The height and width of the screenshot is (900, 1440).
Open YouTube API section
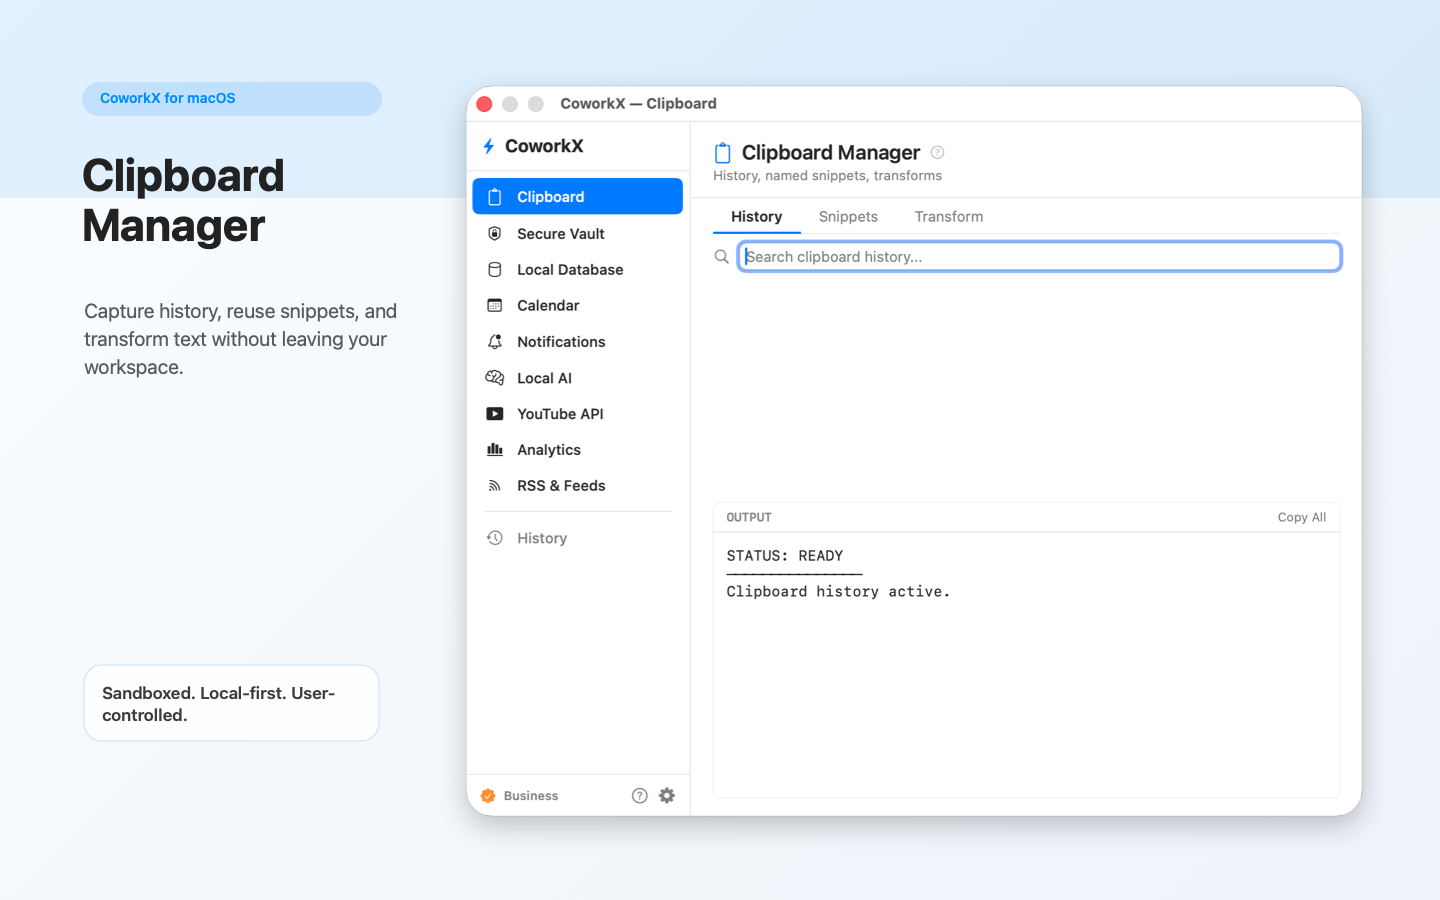pos(577,414)
